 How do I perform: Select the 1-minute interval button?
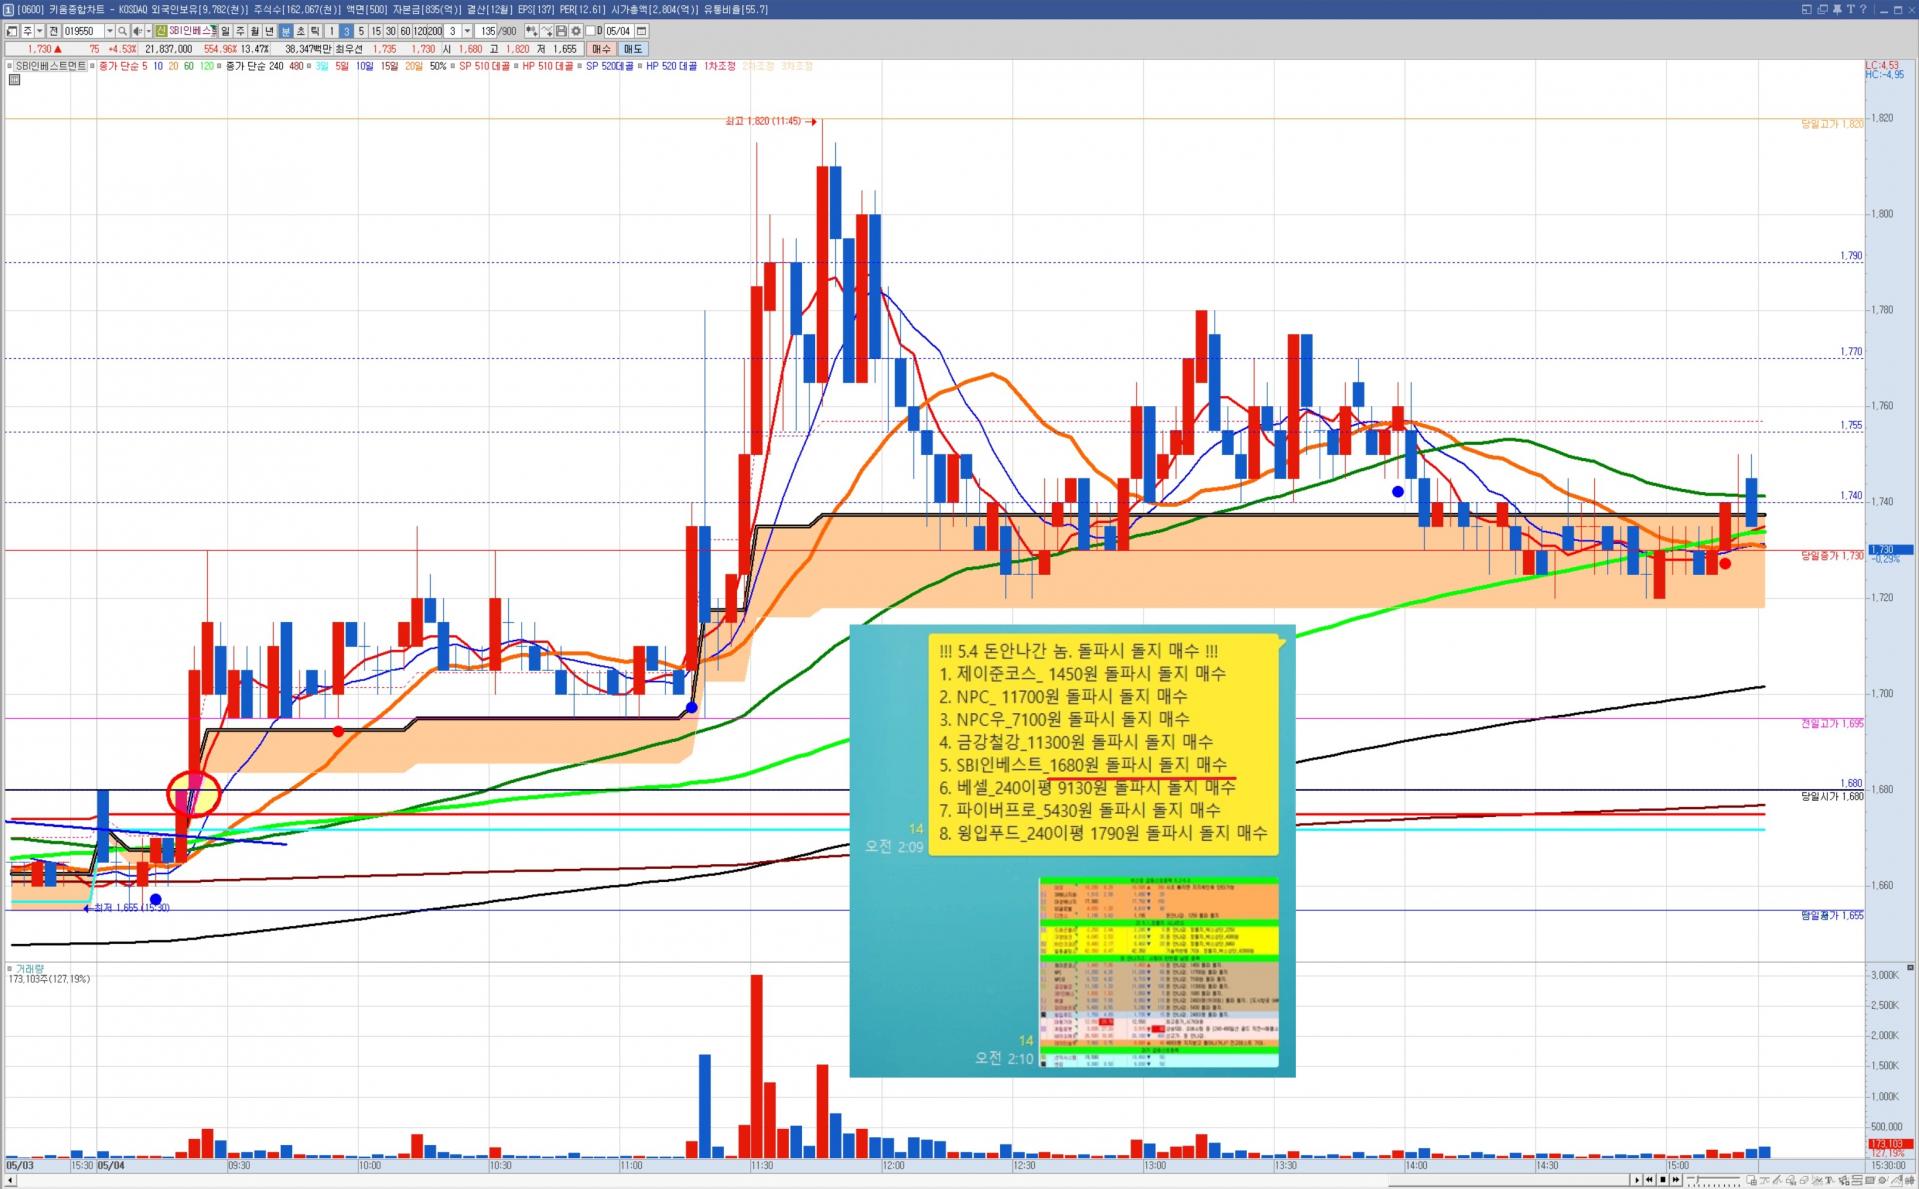pos(331,31)
